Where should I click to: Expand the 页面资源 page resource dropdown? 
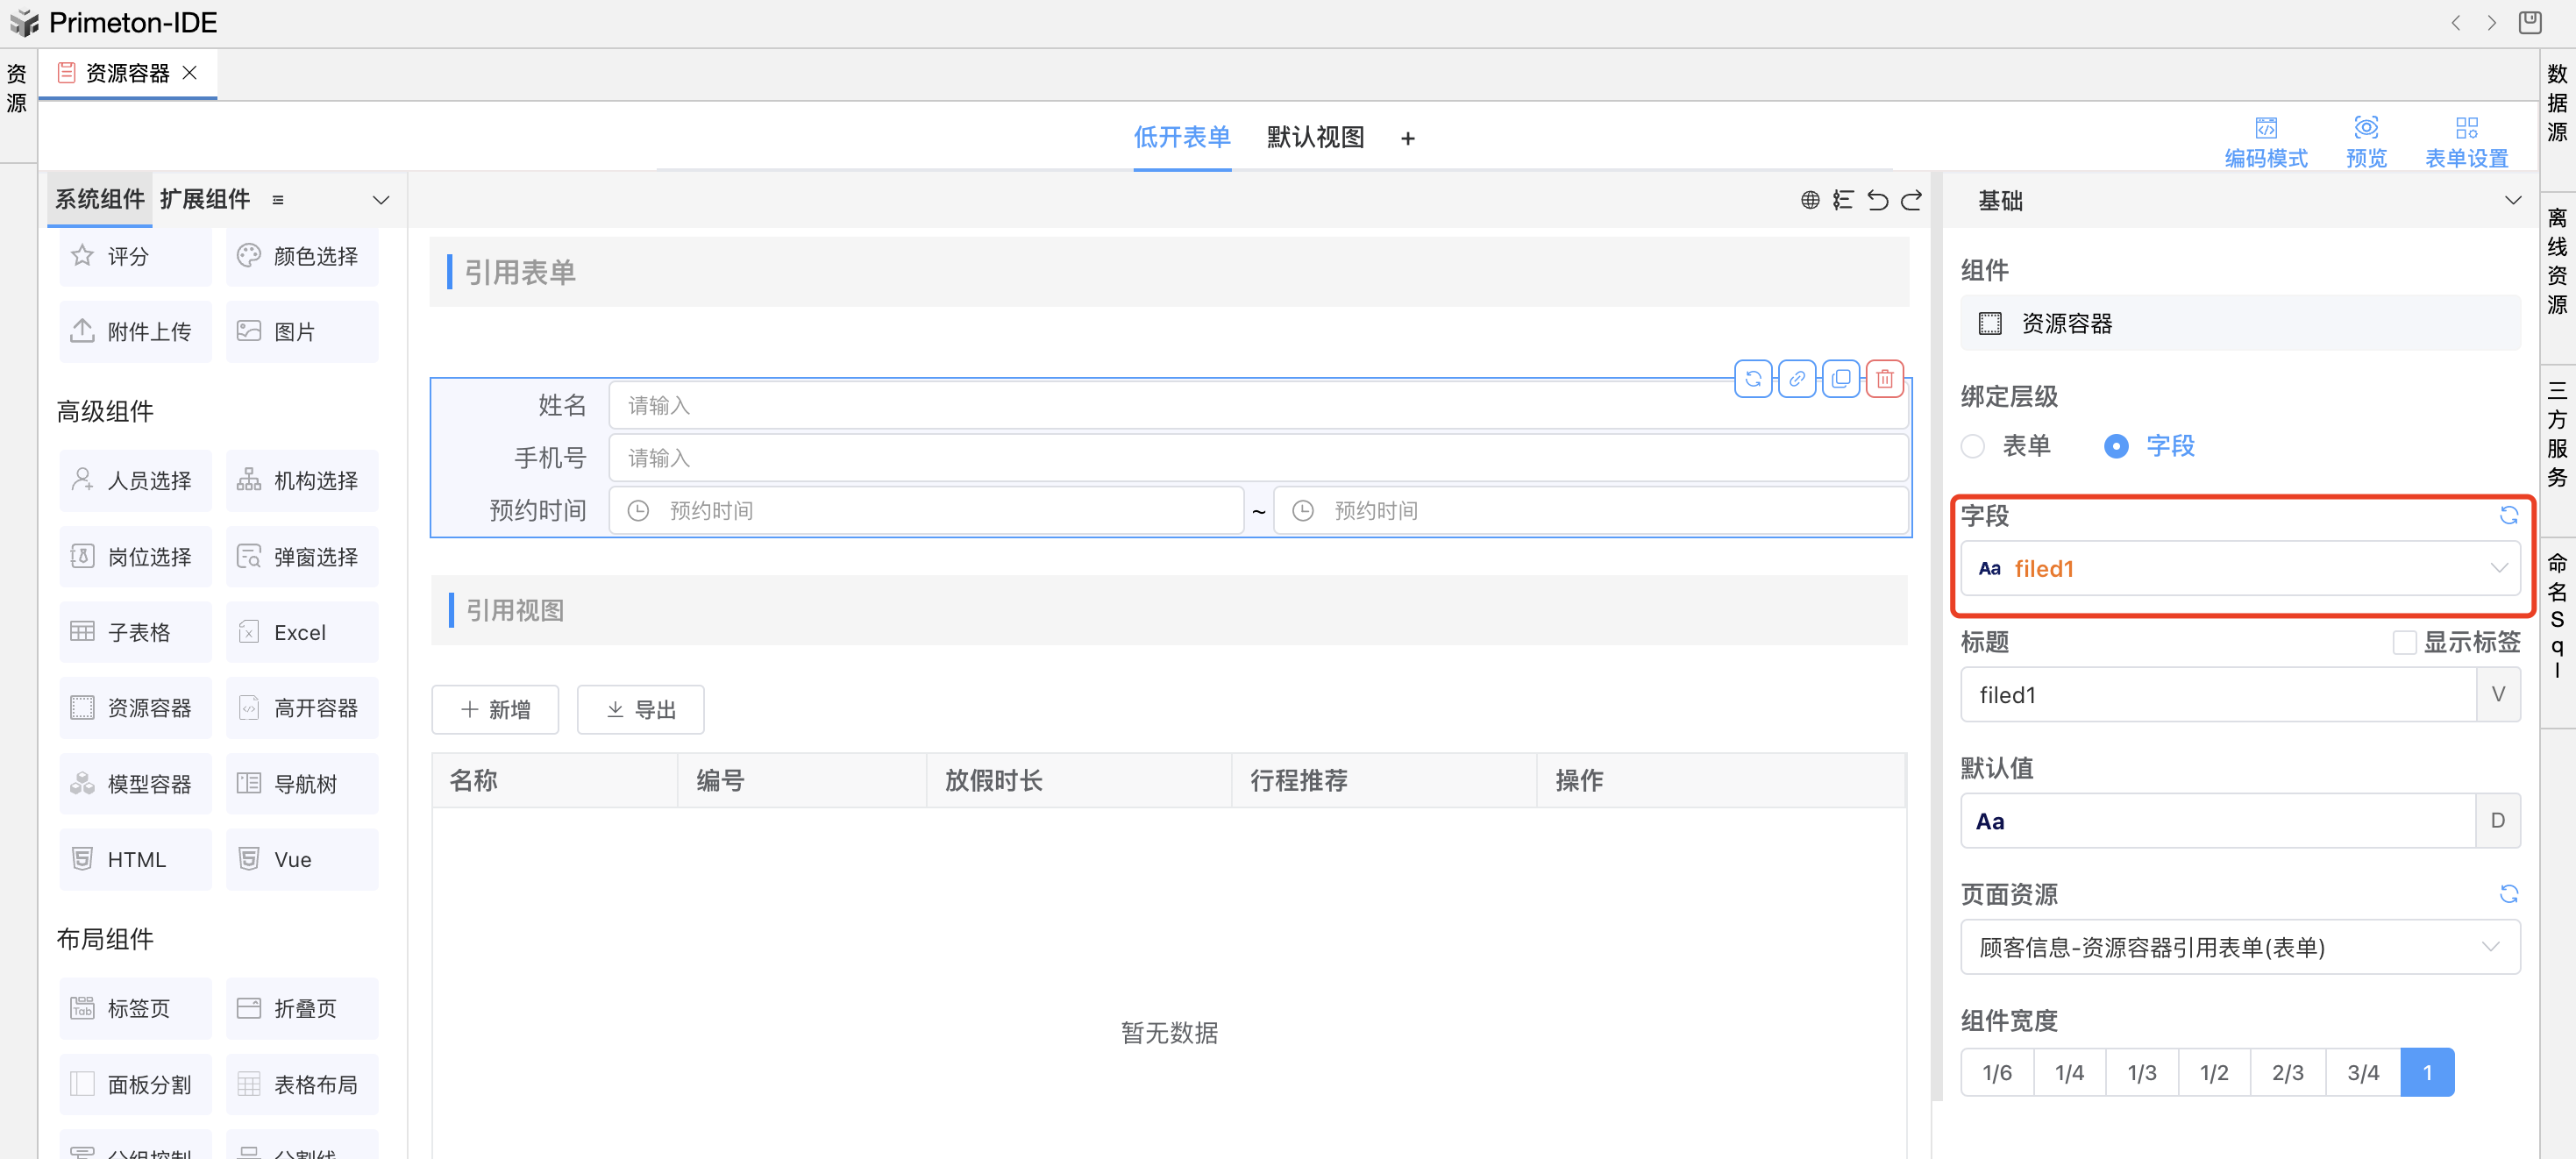[2239, 947]
